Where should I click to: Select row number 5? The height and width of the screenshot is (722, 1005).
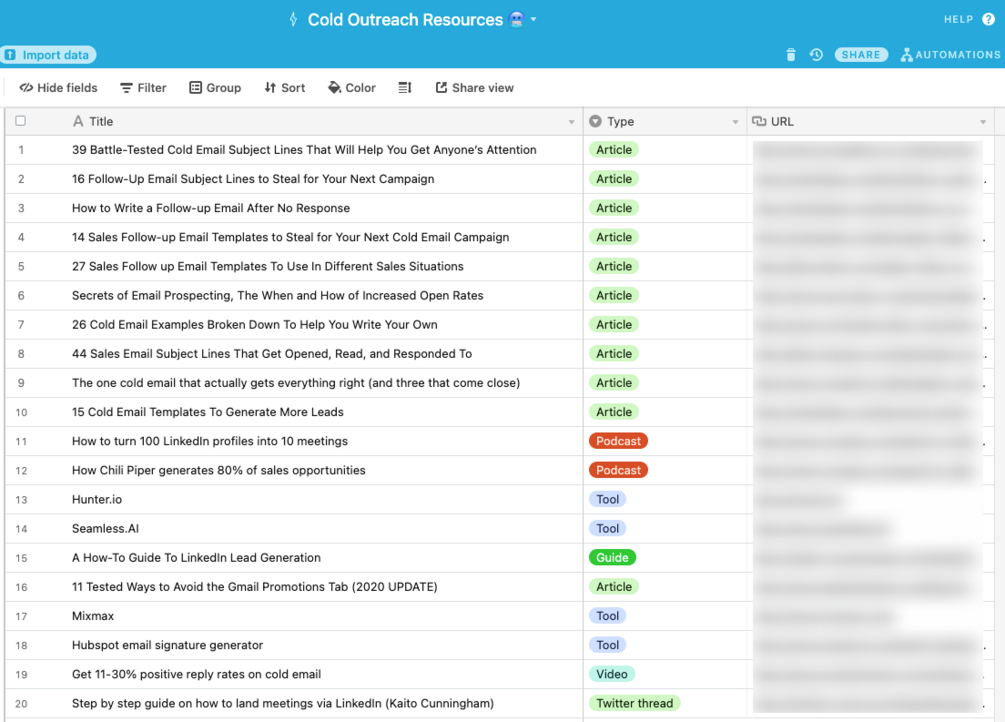click(21, 267)
